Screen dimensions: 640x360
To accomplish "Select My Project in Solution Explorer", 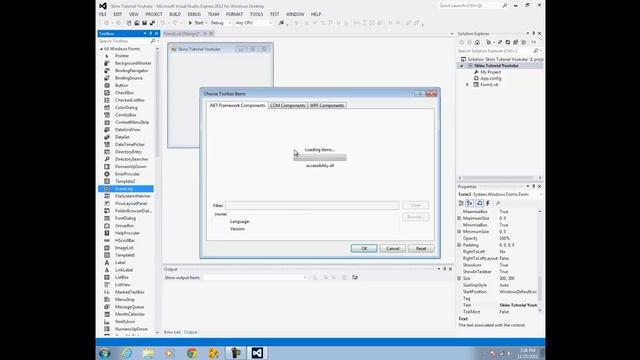I will tap(490, 72).
